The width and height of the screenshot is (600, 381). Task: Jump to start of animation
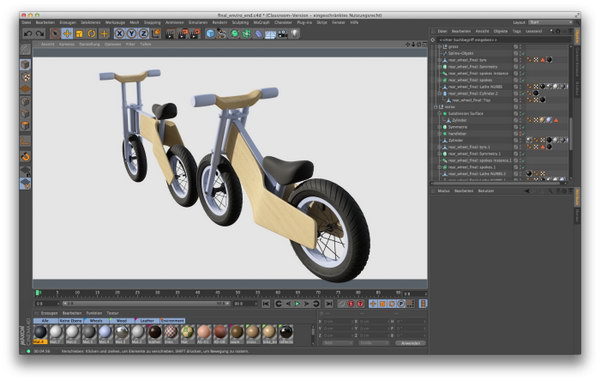pyautogui.click(x=266, y=304)
